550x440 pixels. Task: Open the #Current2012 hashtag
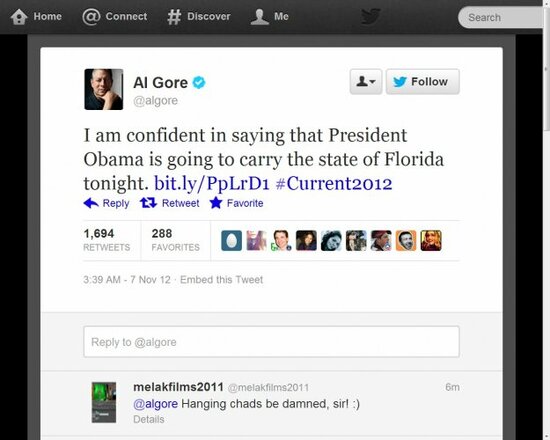coord(334,183)
